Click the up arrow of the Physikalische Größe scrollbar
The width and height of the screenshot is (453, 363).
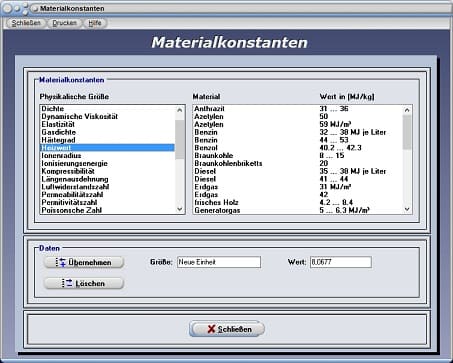point(180,110)
